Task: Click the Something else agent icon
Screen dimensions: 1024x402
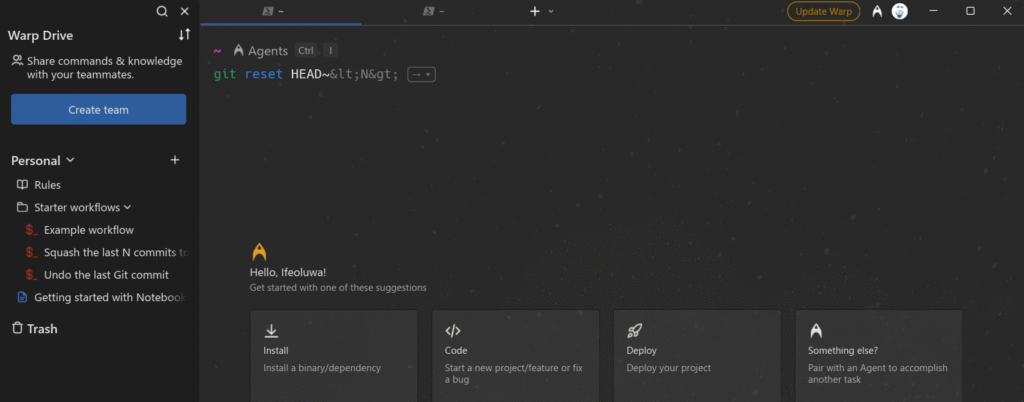Action: pyautogui.click(x=815, y=330)
